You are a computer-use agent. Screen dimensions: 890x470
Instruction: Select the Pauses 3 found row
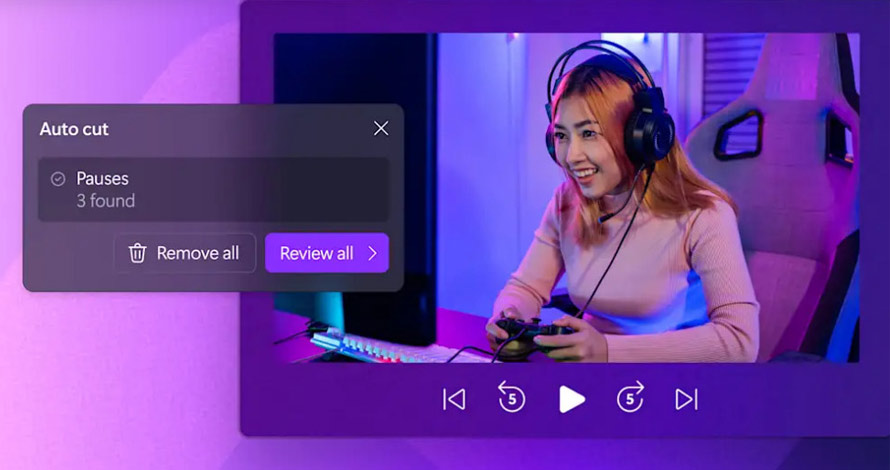click(x=213, y=190)
